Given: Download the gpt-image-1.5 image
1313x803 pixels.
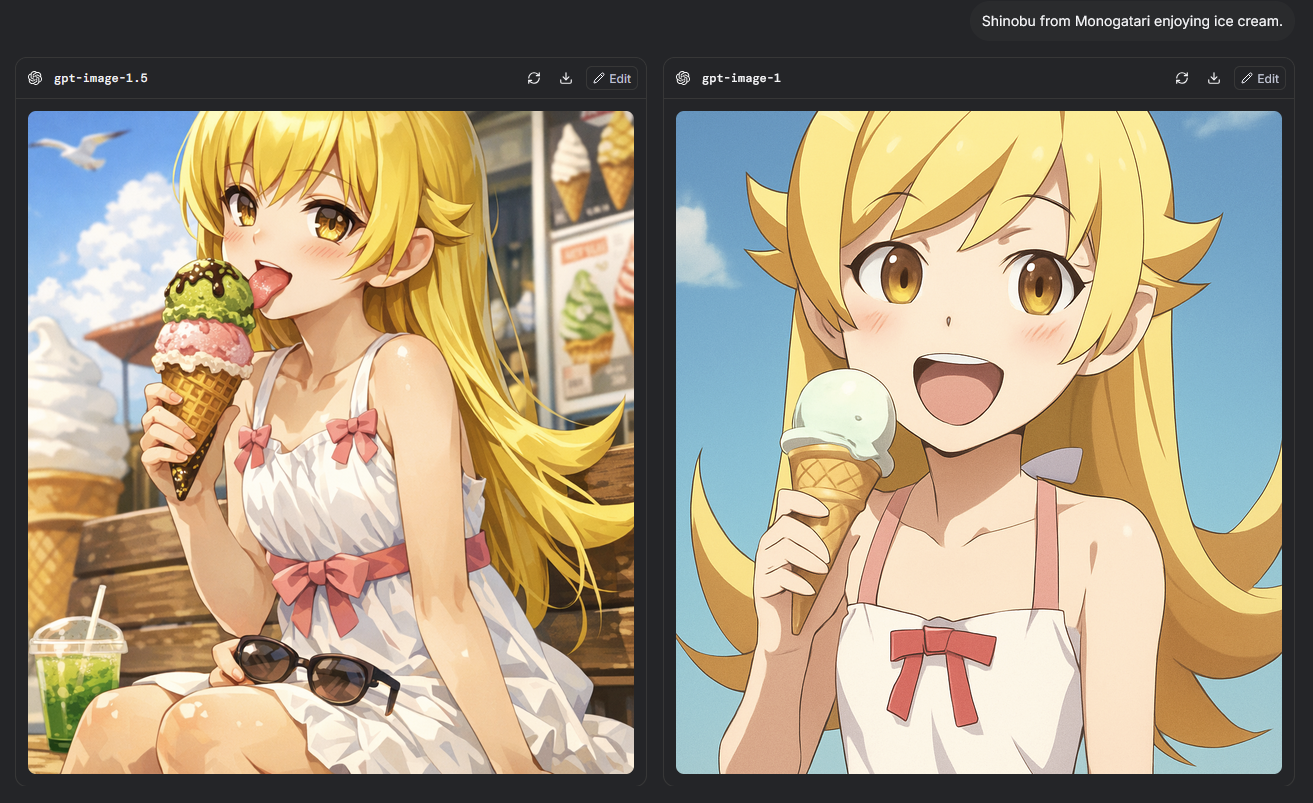Looking at the screenshot, I should tap(566, 78).
